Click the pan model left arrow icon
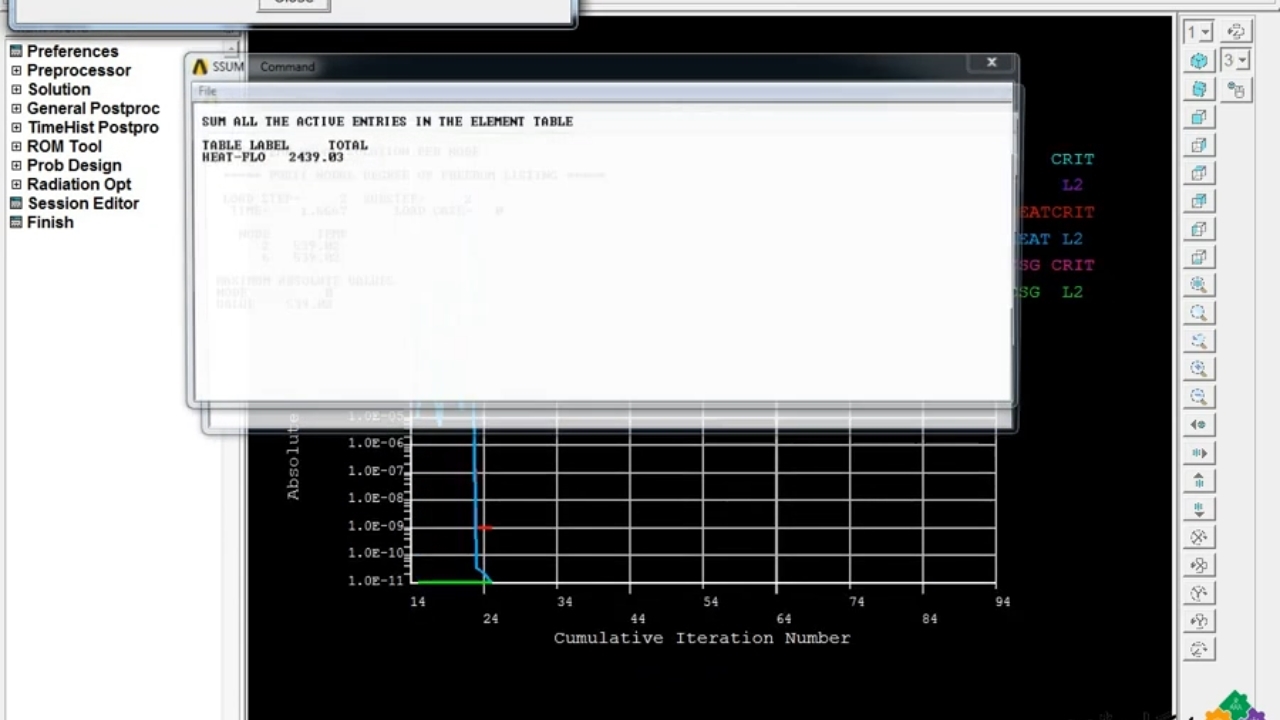Viewport: 1280px width, 720px height. tap(1199, 425)
